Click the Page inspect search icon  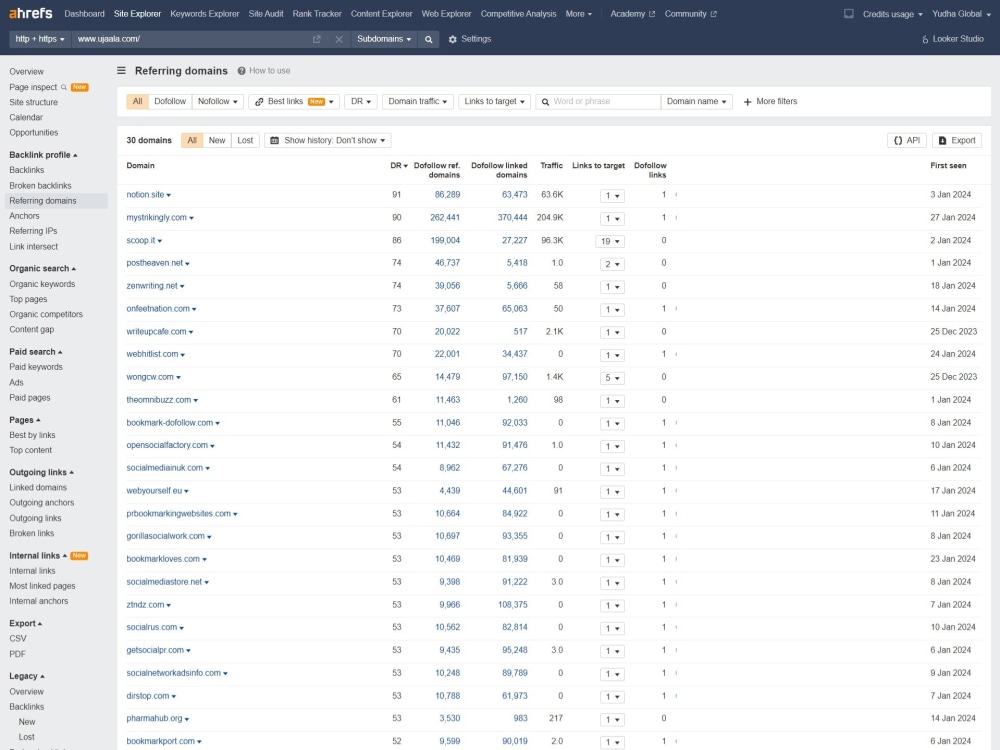pos(64,87)
